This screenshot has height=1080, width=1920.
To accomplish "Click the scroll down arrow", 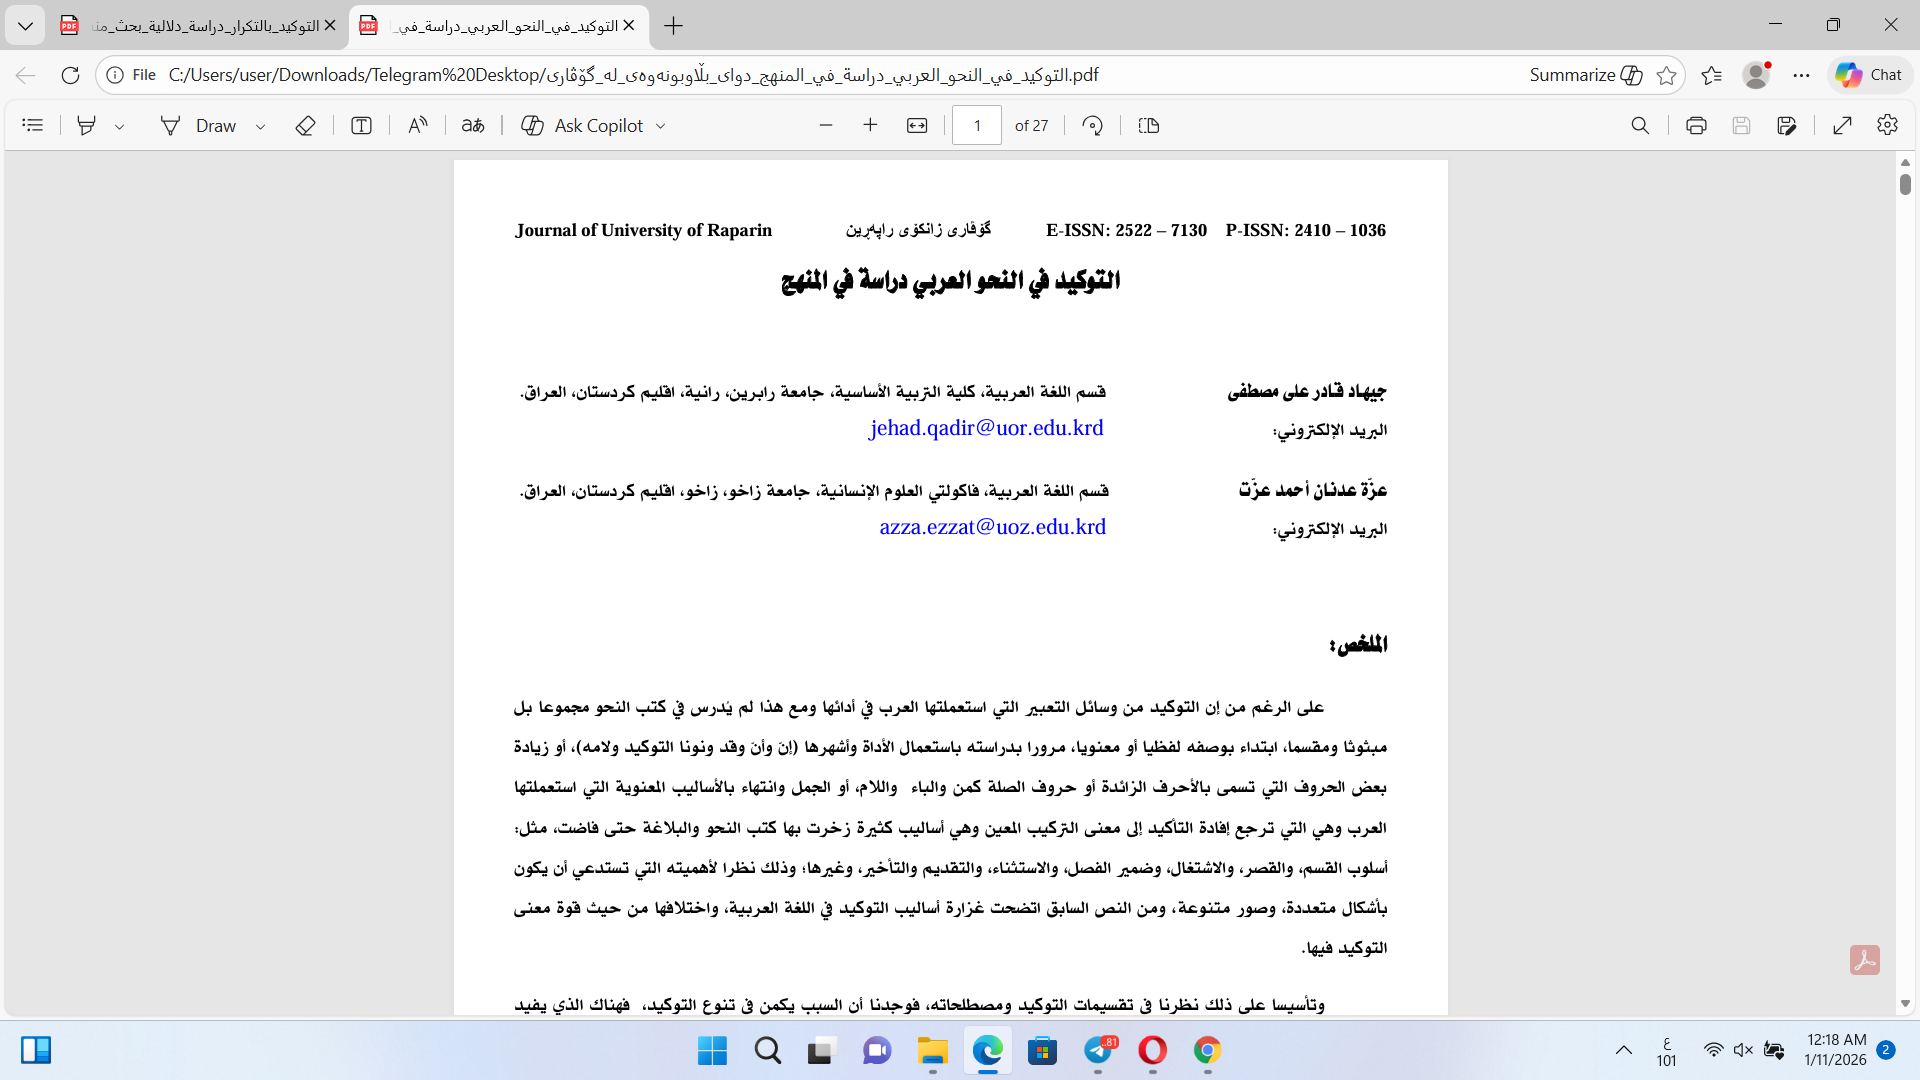I will tap(1905, 1003).
